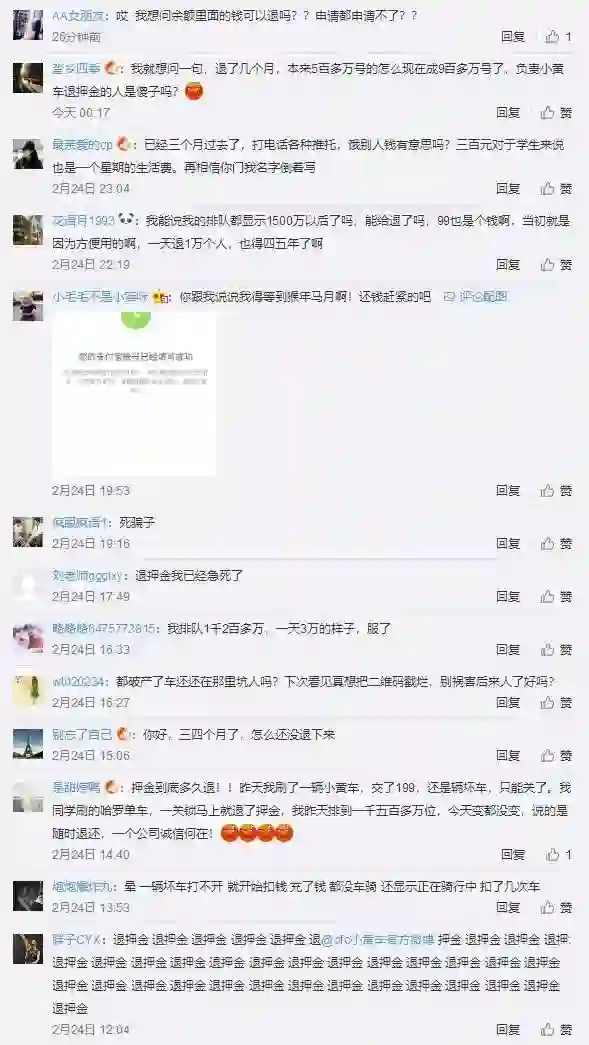Open profile of user 是甜�B鸭

(x=77, y=787)
